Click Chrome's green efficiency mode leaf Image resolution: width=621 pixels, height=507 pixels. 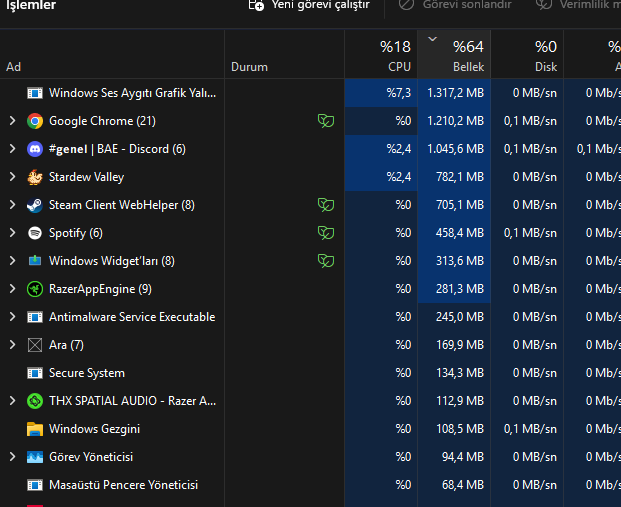coord(326,121)
